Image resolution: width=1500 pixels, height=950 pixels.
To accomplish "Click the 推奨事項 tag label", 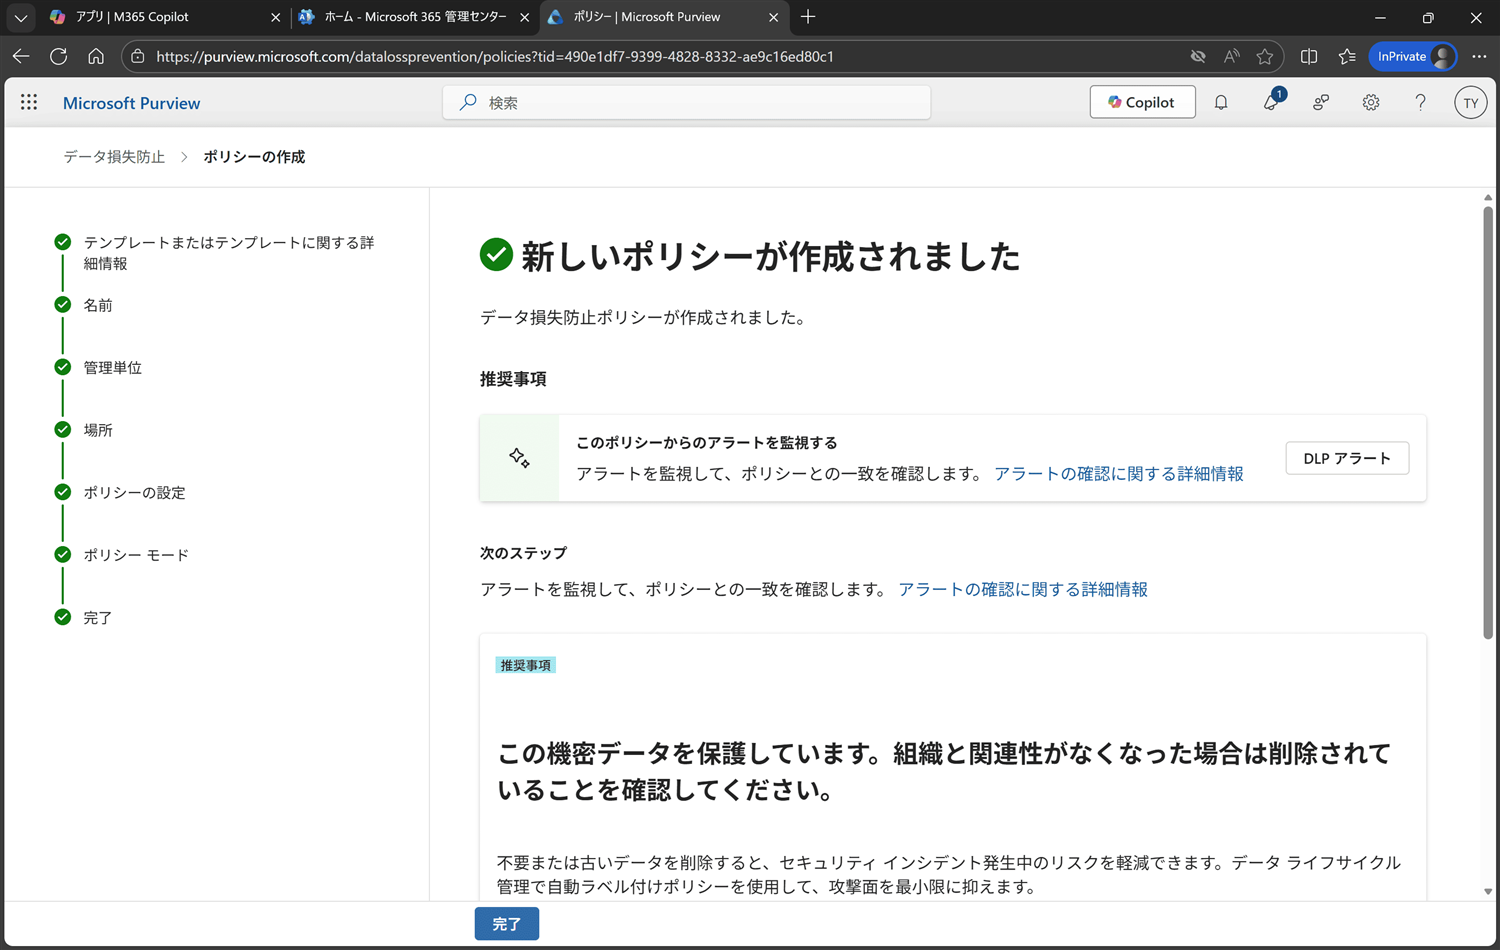I will (x=525, y=665).
